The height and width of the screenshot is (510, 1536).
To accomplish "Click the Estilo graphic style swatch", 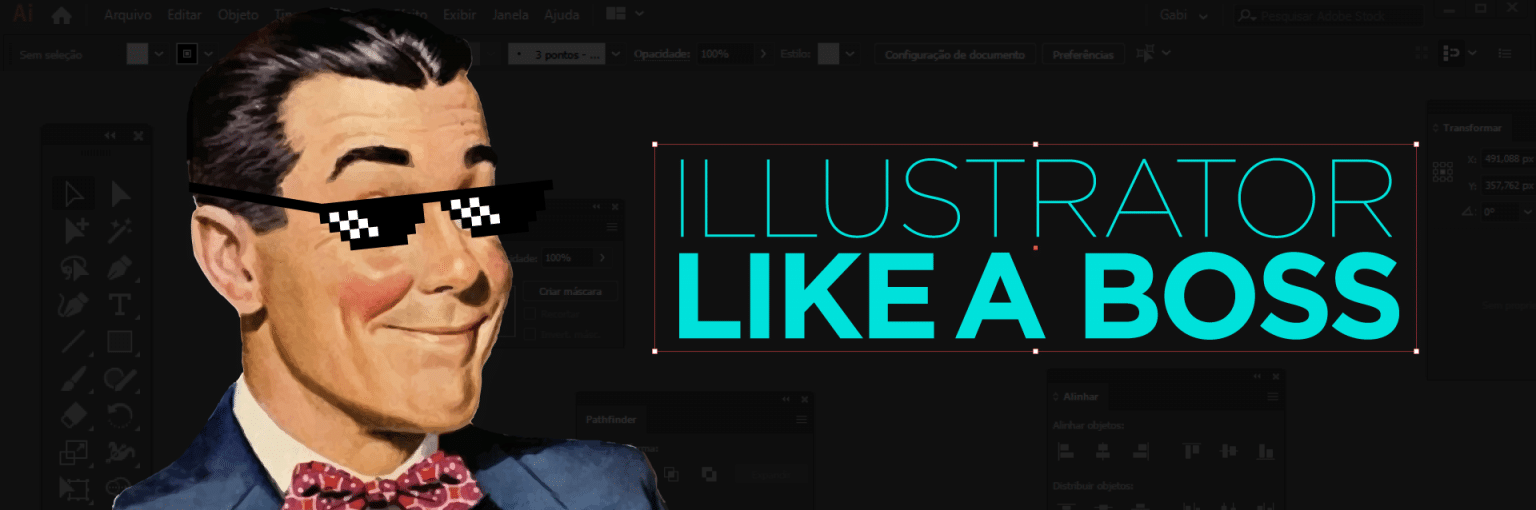I will coord(828,54).
